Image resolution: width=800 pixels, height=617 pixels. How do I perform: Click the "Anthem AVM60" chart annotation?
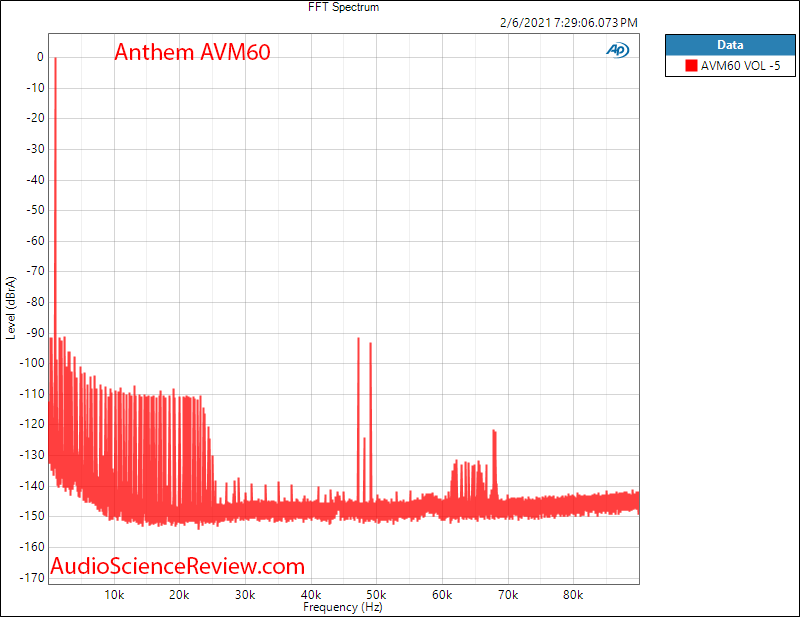pyautogui.click(x=192, y=52)
